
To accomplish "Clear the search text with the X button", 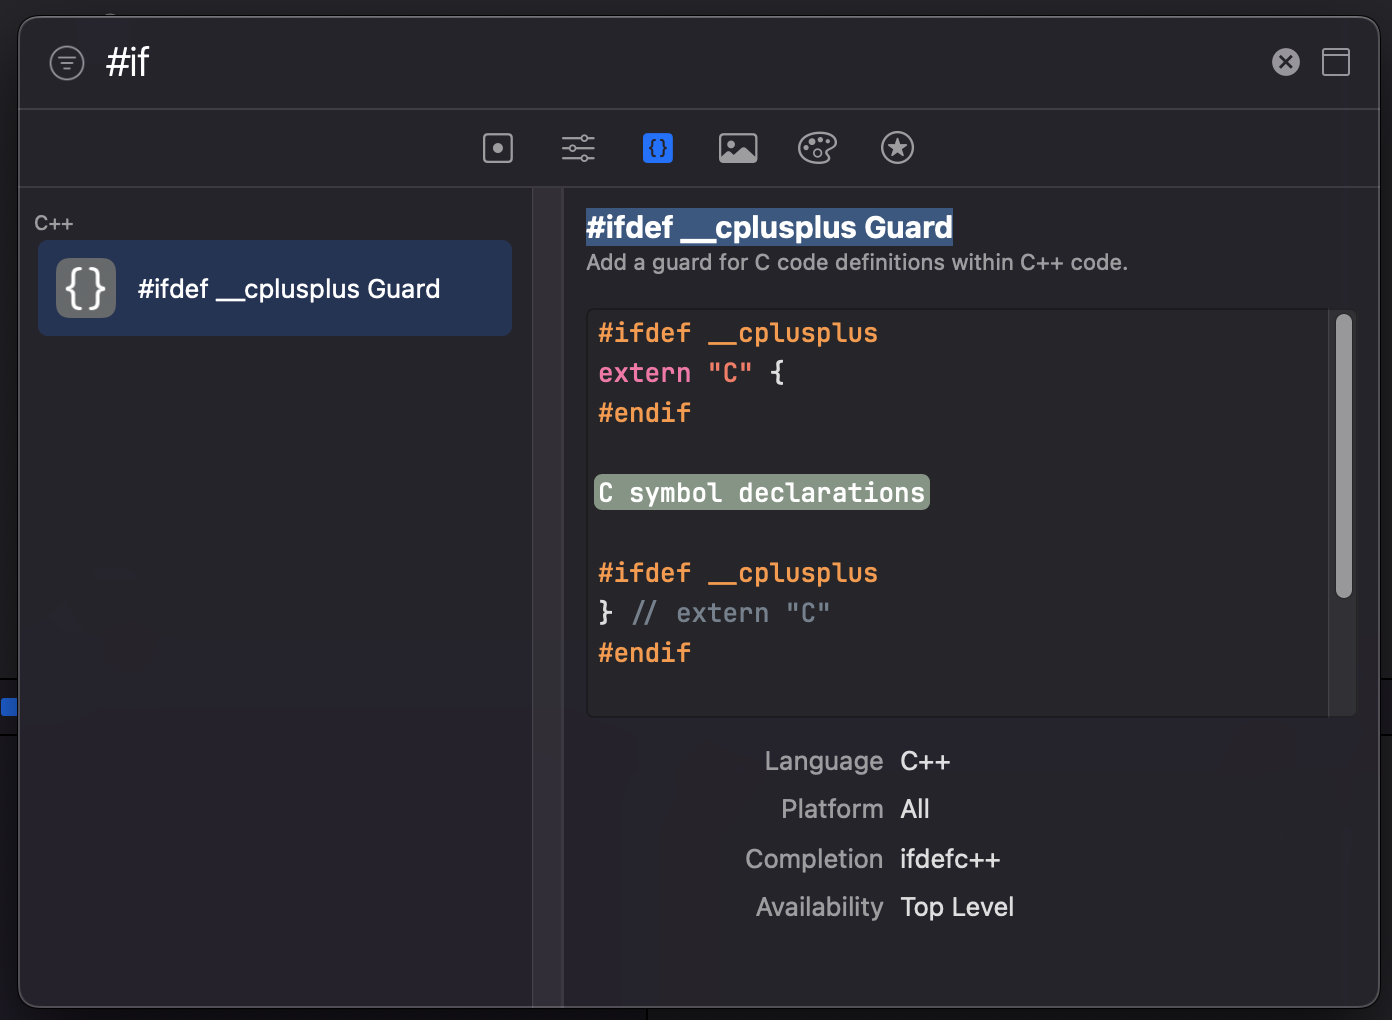I will (x=1286, y=62).
